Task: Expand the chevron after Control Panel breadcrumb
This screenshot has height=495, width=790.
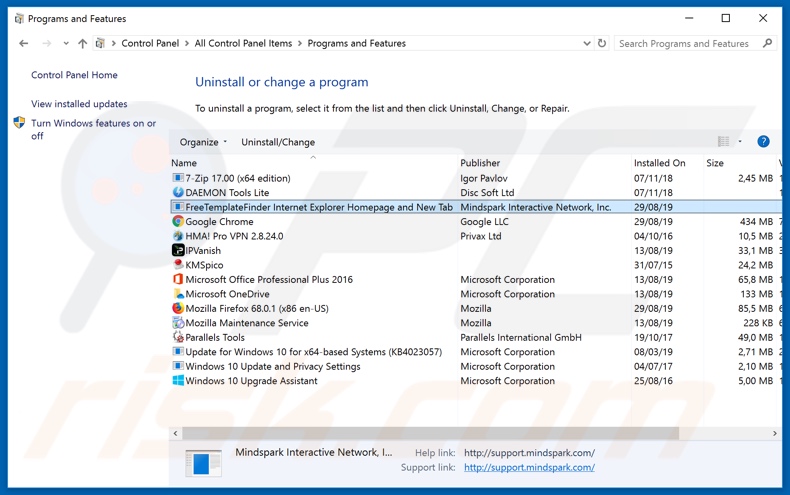Action: click(x=187, y=43)
